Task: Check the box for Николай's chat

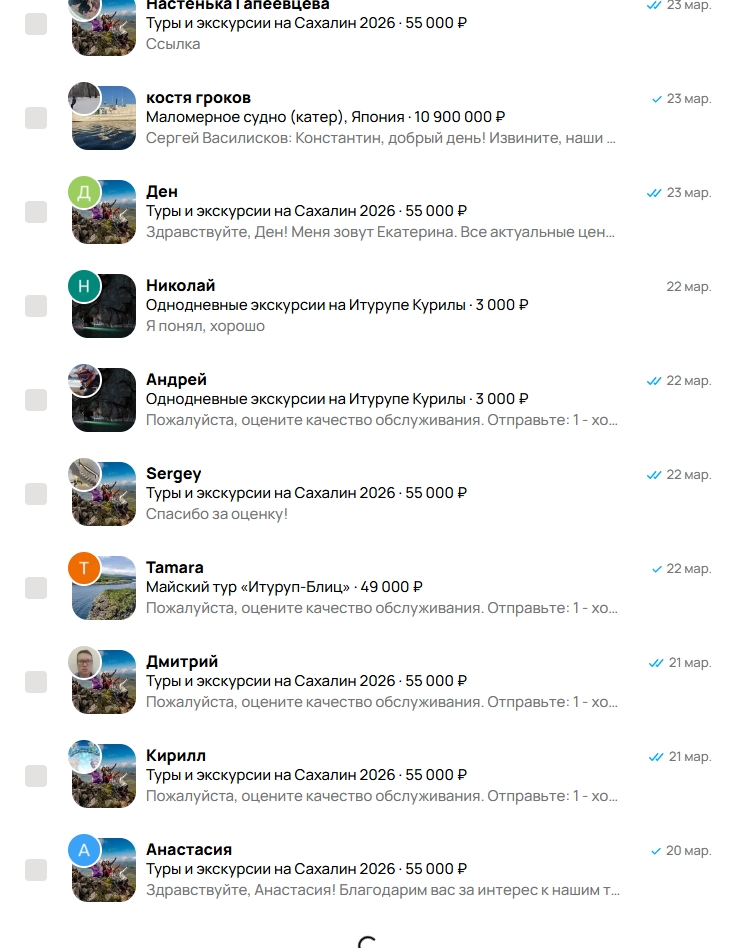Action: coord(36,306)
